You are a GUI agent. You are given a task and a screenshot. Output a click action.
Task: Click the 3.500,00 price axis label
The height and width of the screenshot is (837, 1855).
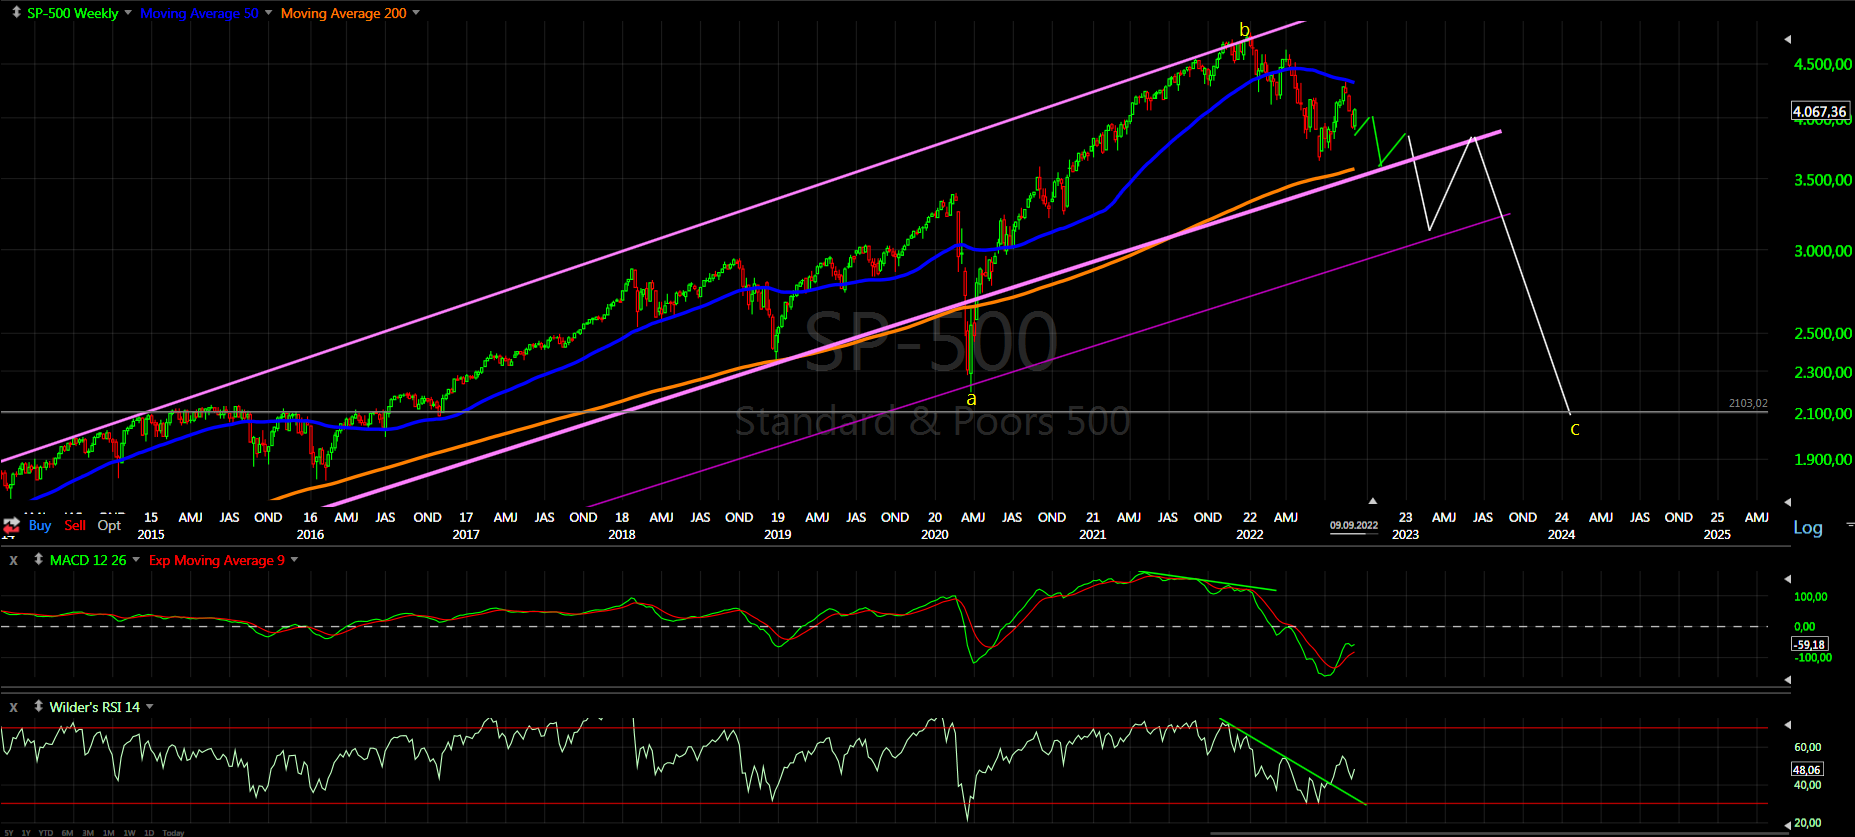coord(1823,180)
